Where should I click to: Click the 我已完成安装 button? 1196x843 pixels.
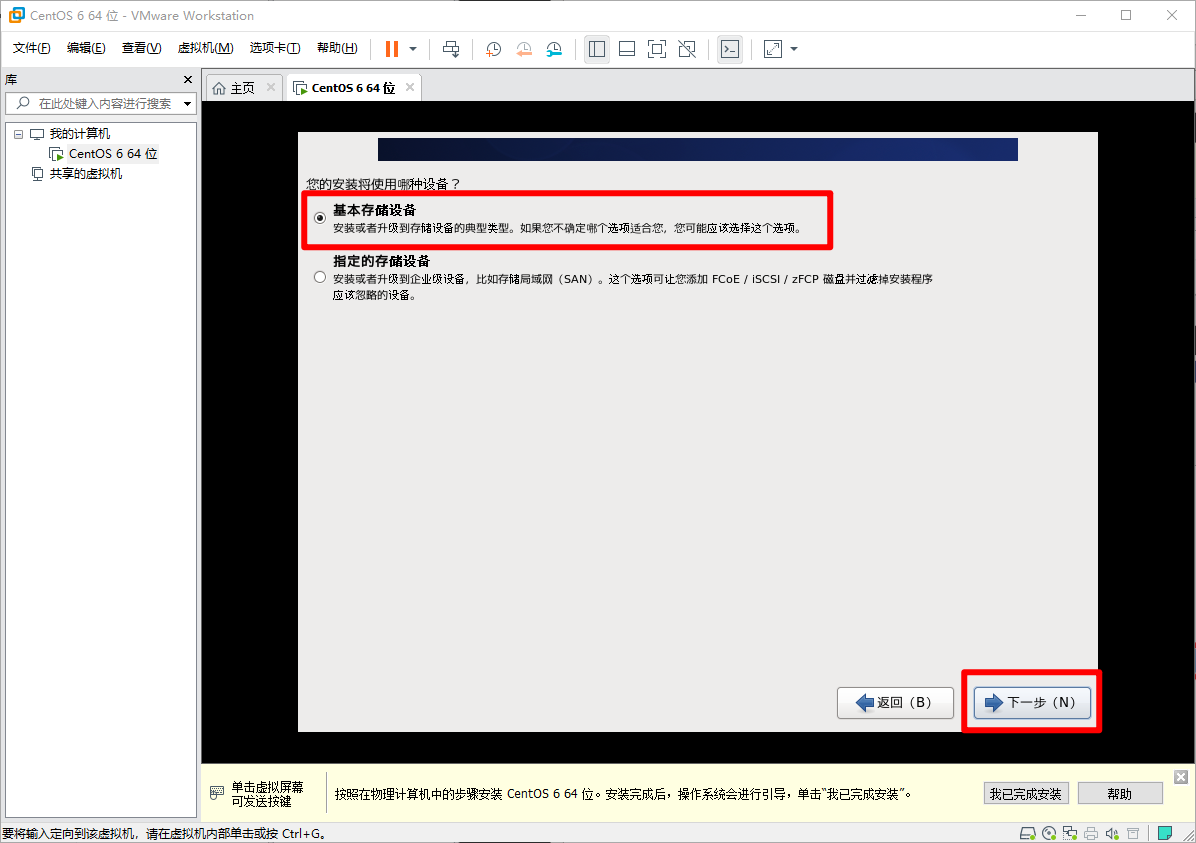[x=1026, y=794]
